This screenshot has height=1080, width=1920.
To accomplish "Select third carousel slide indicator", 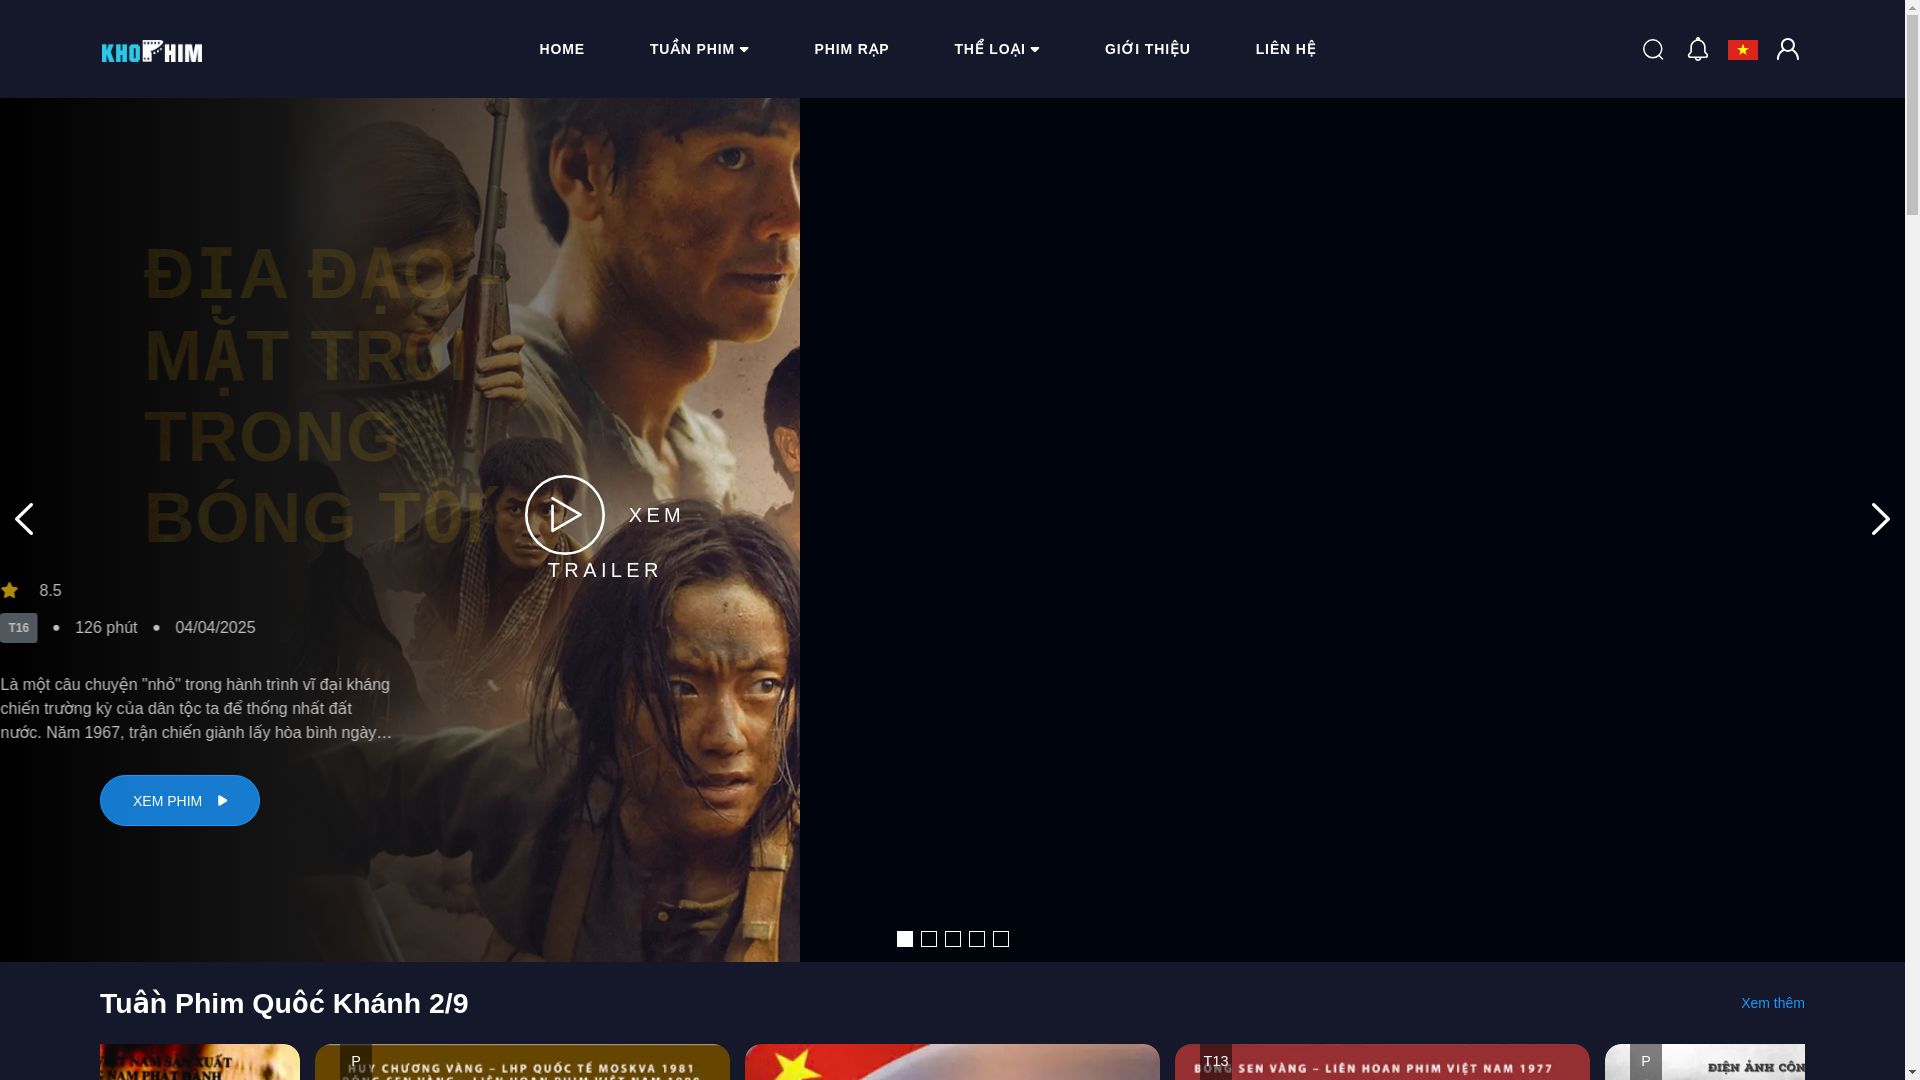I will tap(953, 939).
